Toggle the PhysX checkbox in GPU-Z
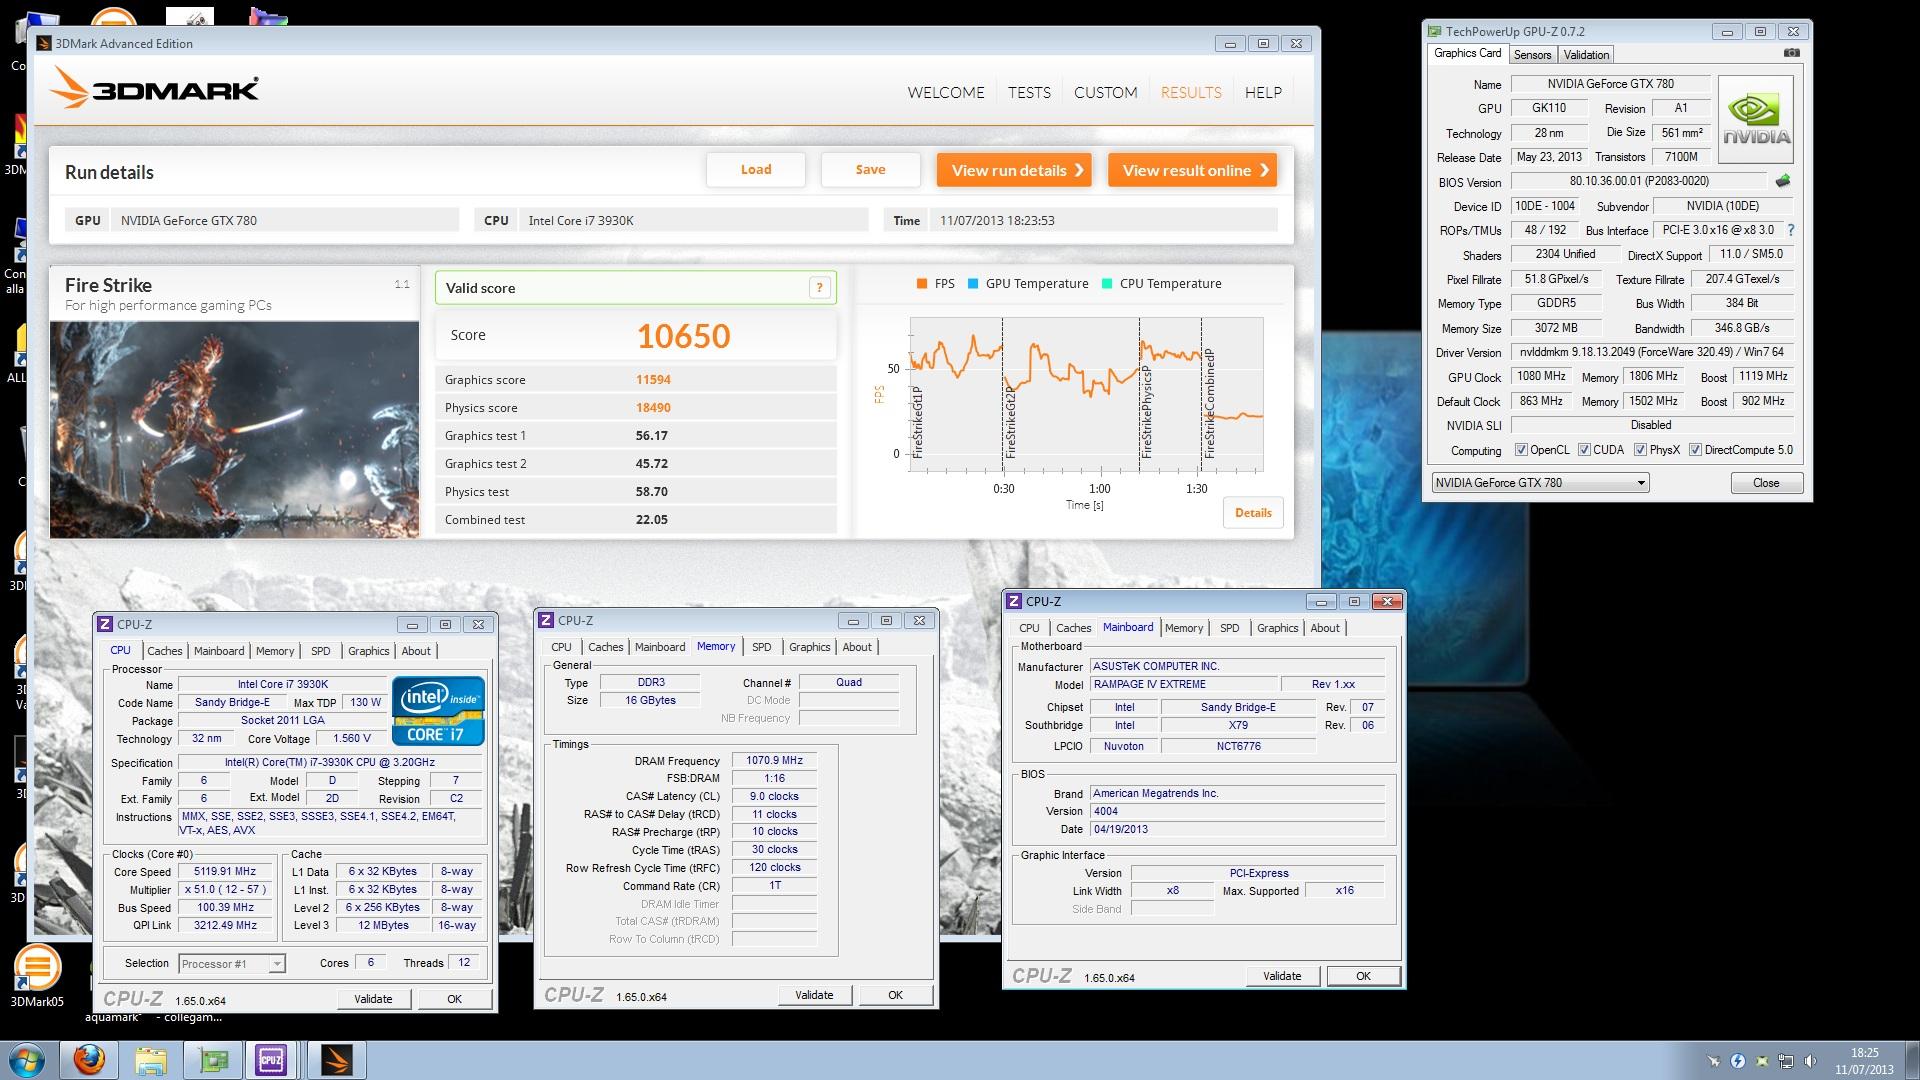 [x=1640, y=450]
